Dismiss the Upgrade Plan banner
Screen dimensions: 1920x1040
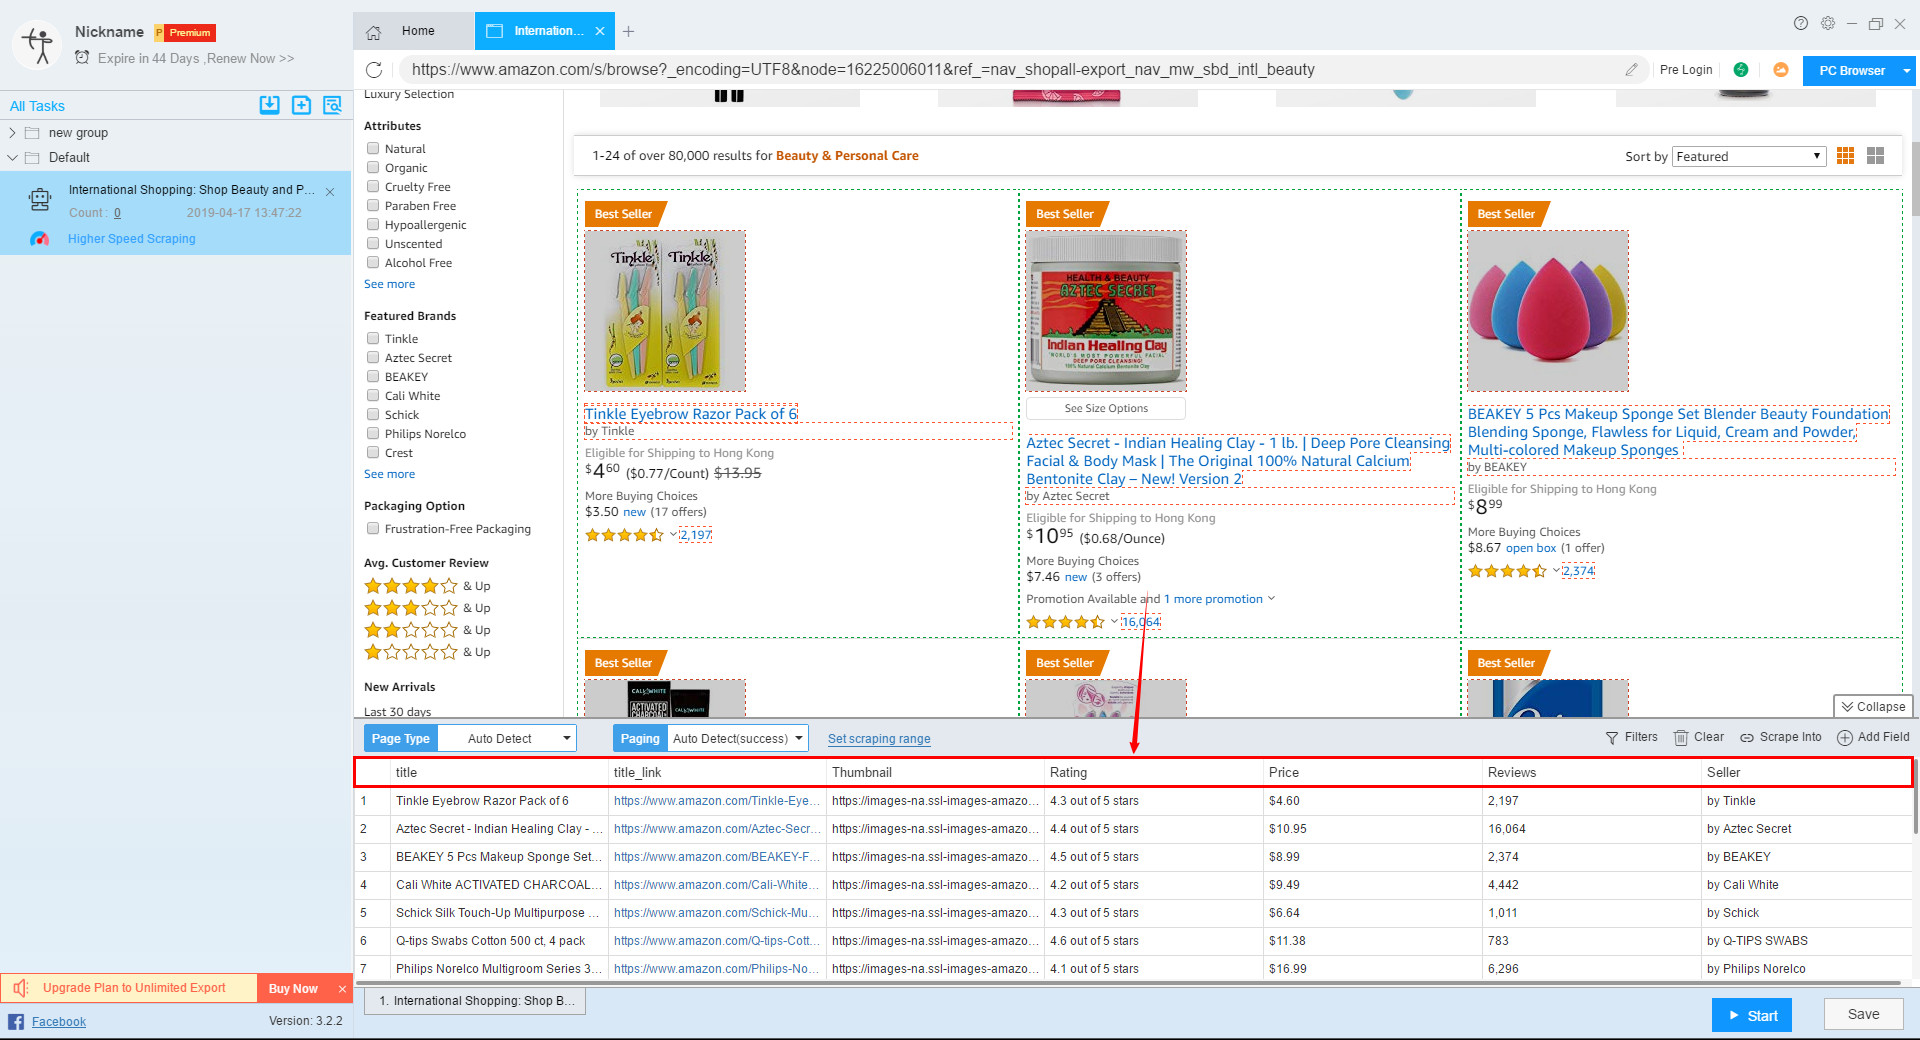point(342,989)
